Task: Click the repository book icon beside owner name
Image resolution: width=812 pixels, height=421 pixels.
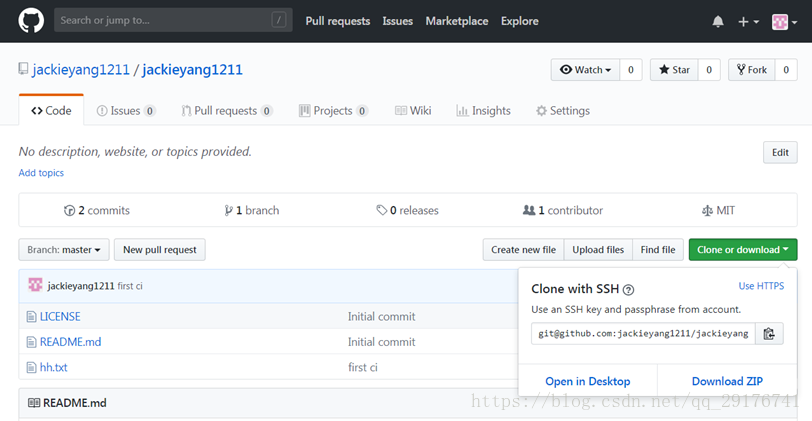Action: pyautogui.click(x=23, y=69)
